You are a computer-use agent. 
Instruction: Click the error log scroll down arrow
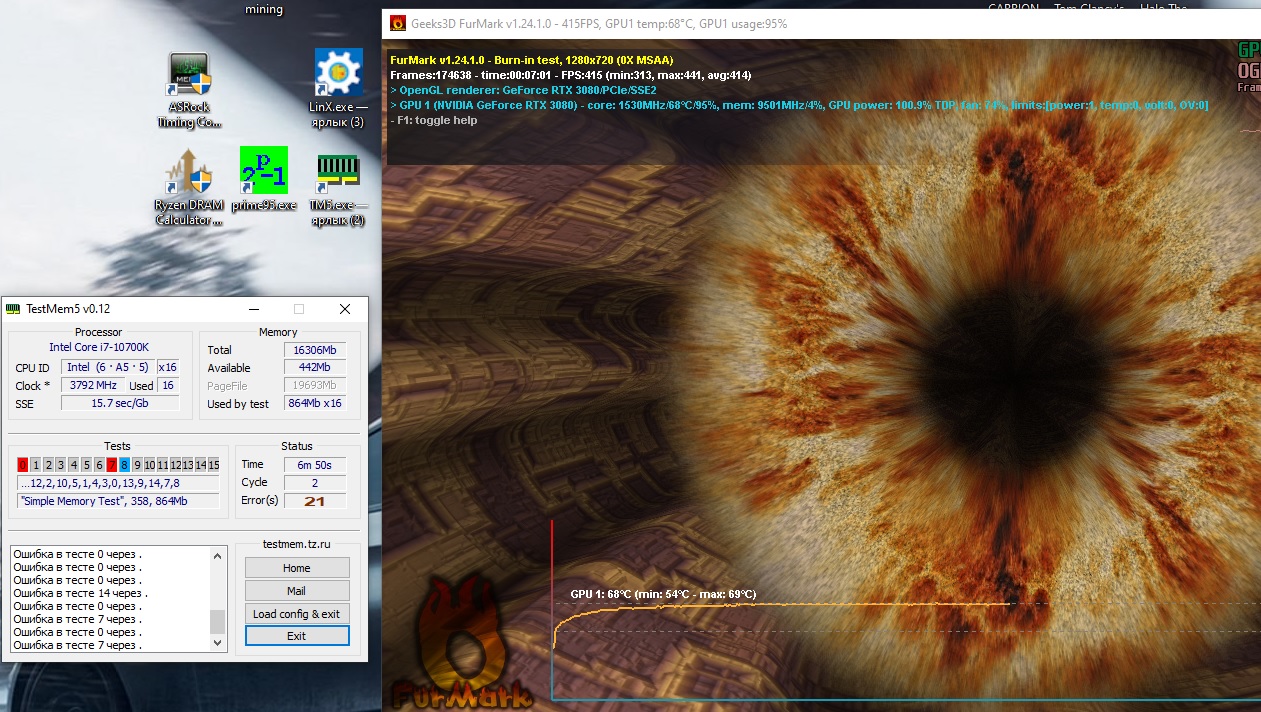[217, 644]
